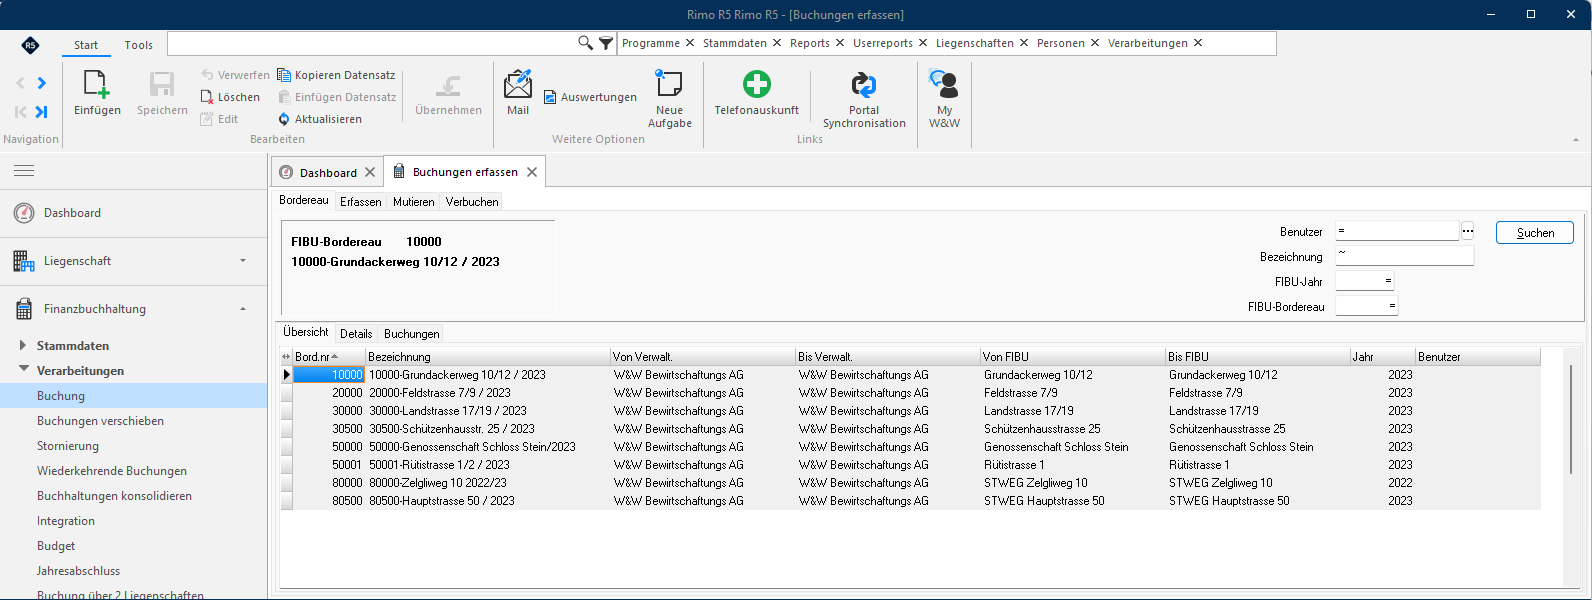The image size is (1592, 600).
Task: Click the search magnifier icon
Action: [585, 43]
